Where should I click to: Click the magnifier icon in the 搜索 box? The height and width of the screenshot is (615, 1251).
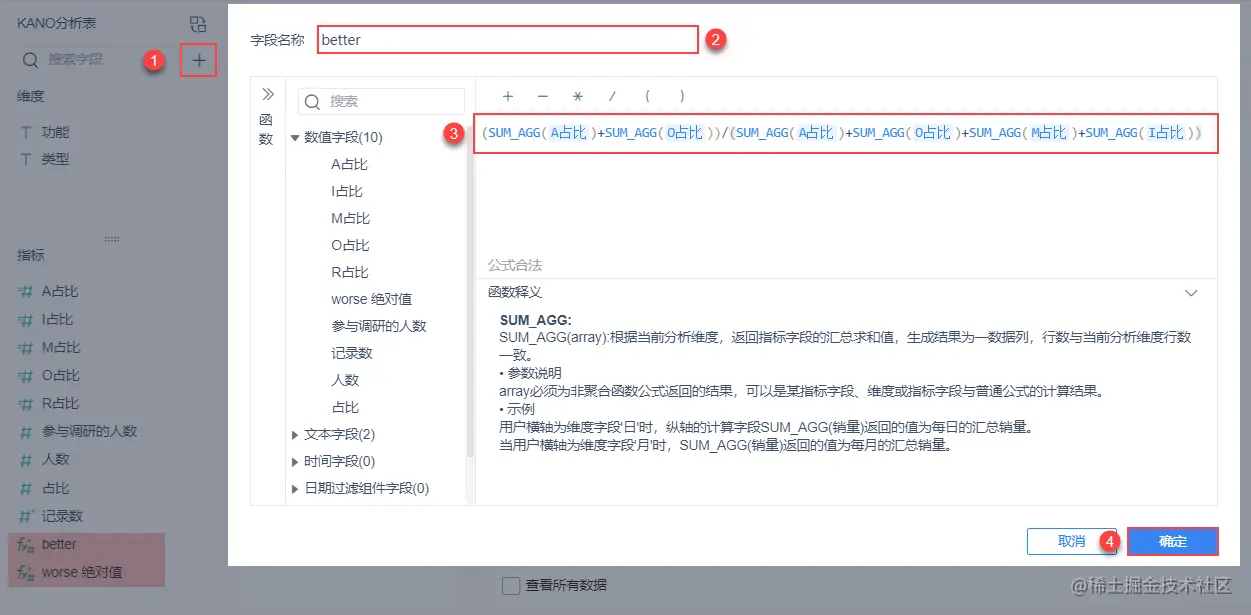pos(314,100)
